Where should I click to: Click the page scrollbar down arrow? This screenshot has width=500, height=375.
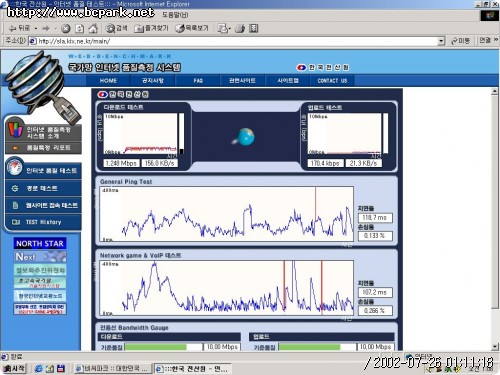tap(495, 347)
